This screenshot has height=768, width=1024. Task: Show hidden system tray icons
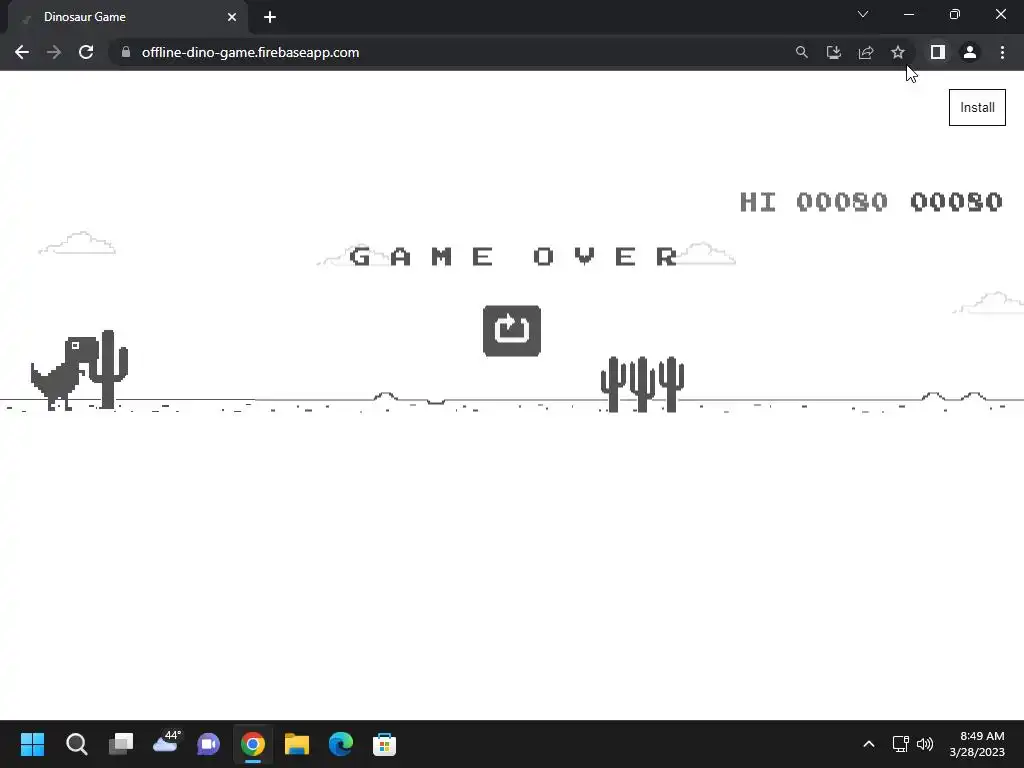point(869,744)
